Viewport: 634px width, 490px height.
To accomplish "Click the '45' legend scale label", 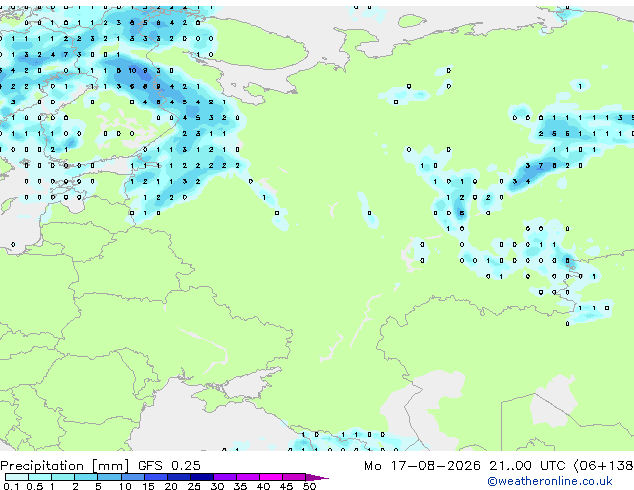I will pyautogui.click(x=286, y=486).
